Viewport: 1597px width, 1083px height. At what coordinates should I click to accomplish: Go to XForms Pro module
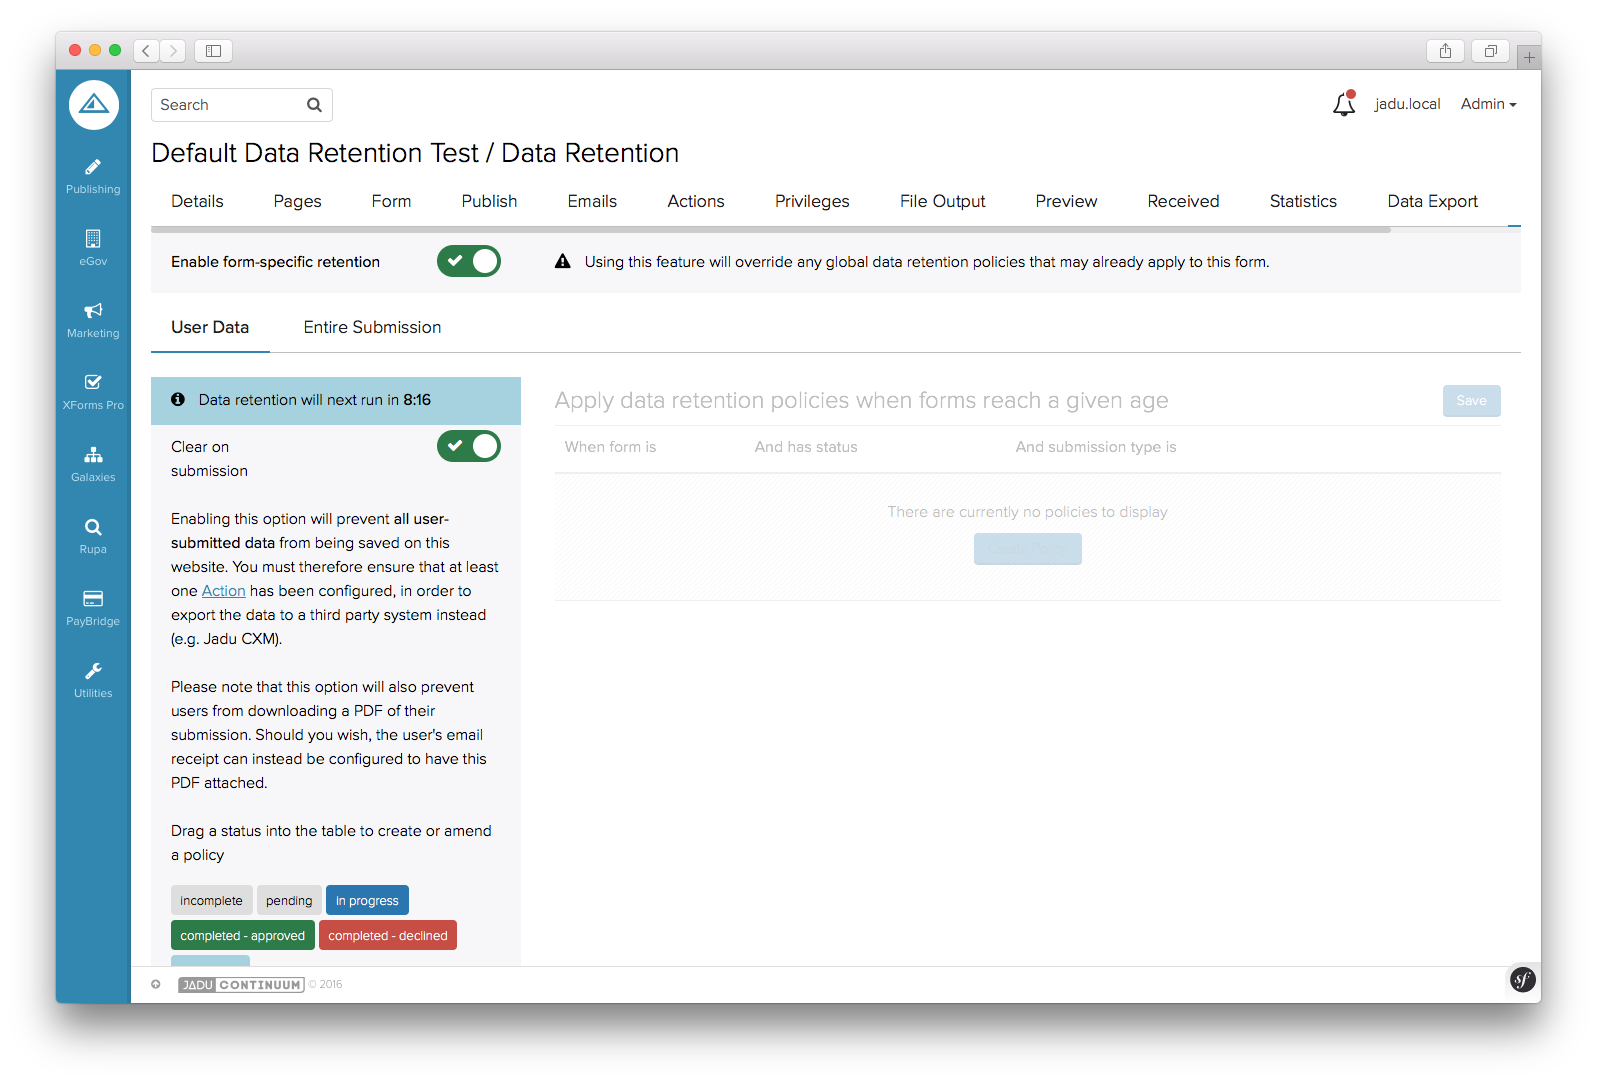point(93,392)
